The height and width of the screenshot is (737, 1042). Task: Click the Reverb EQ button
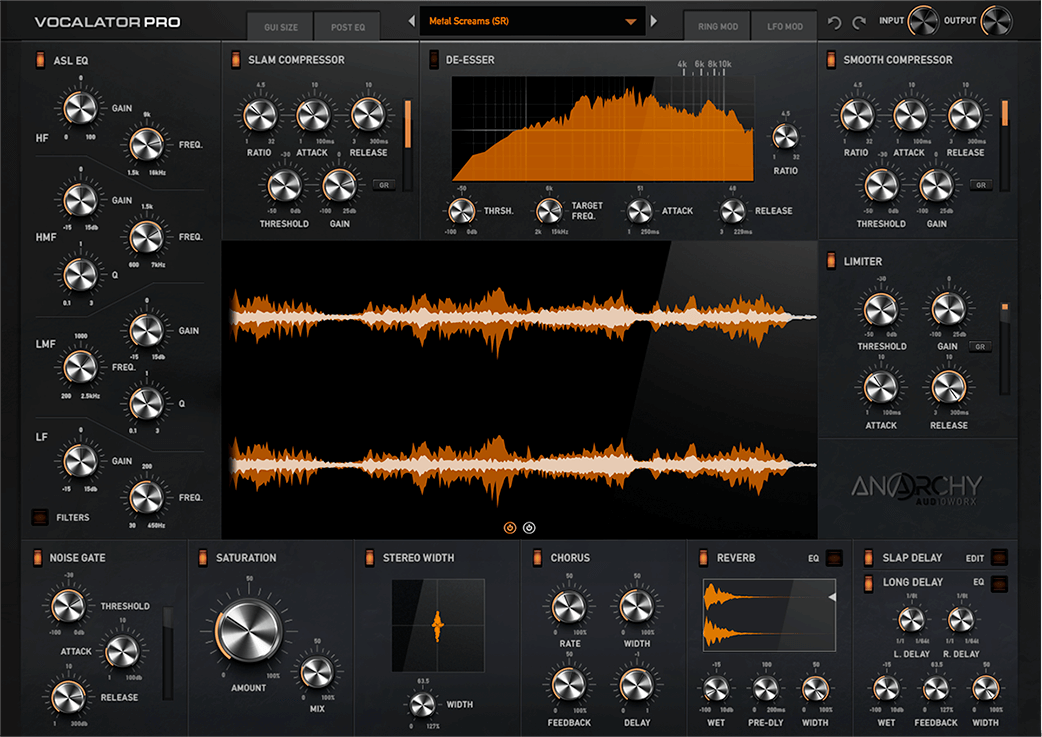834,558
